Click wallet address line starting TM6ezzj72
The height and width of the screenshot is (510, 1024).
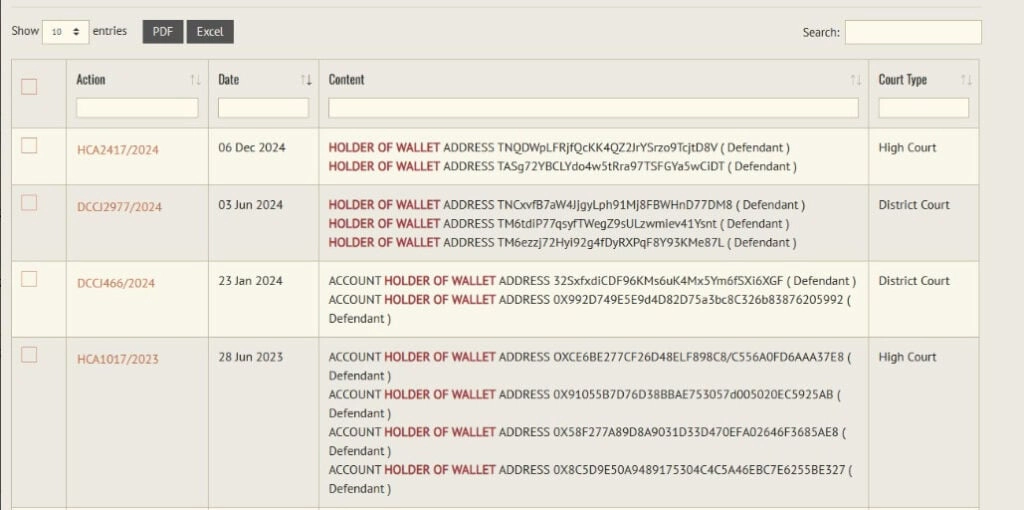[562, 243]
